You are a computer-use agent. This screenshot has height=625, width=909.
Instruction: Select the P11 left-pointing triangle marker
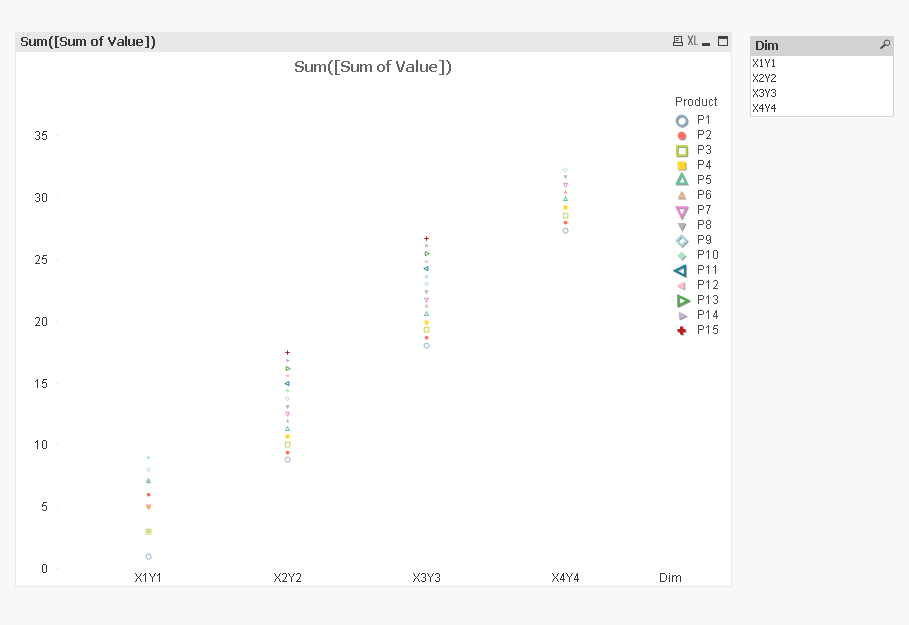(x=681, y=270)
